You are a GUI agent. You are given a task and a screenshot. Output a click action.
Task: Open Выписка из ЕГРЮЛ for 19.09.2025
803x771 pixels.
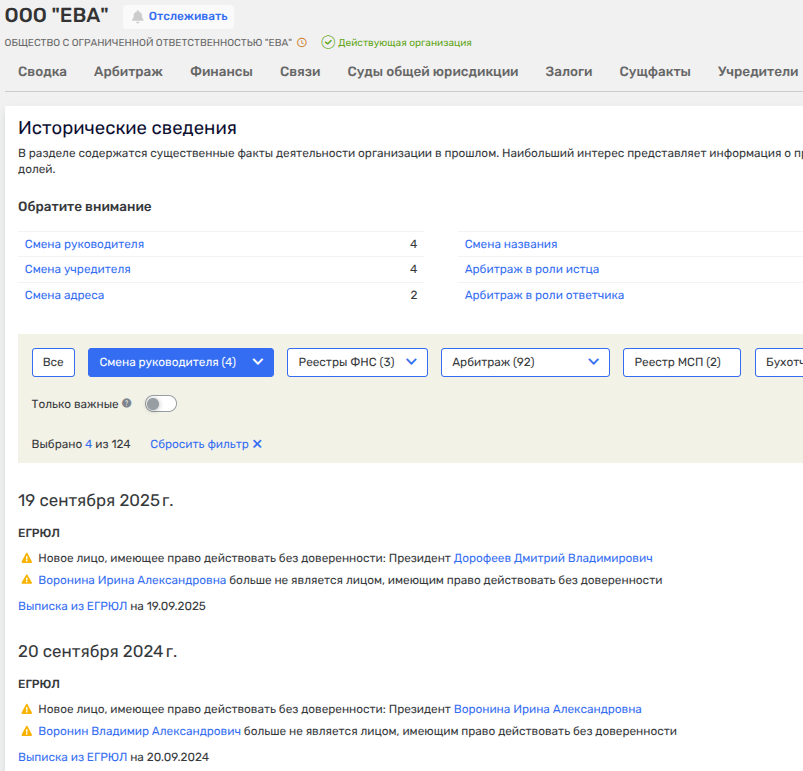tap(72, 606)
